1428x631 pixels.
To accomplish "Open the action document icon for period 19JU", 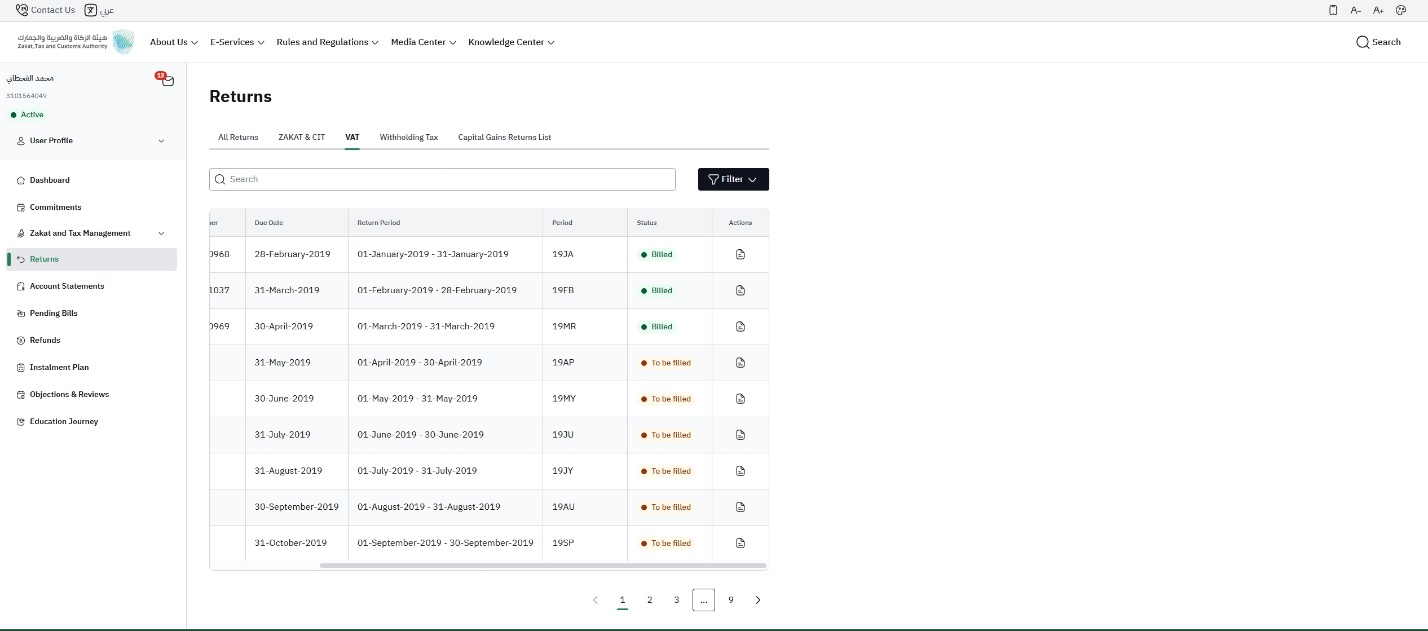I will 740,435.
